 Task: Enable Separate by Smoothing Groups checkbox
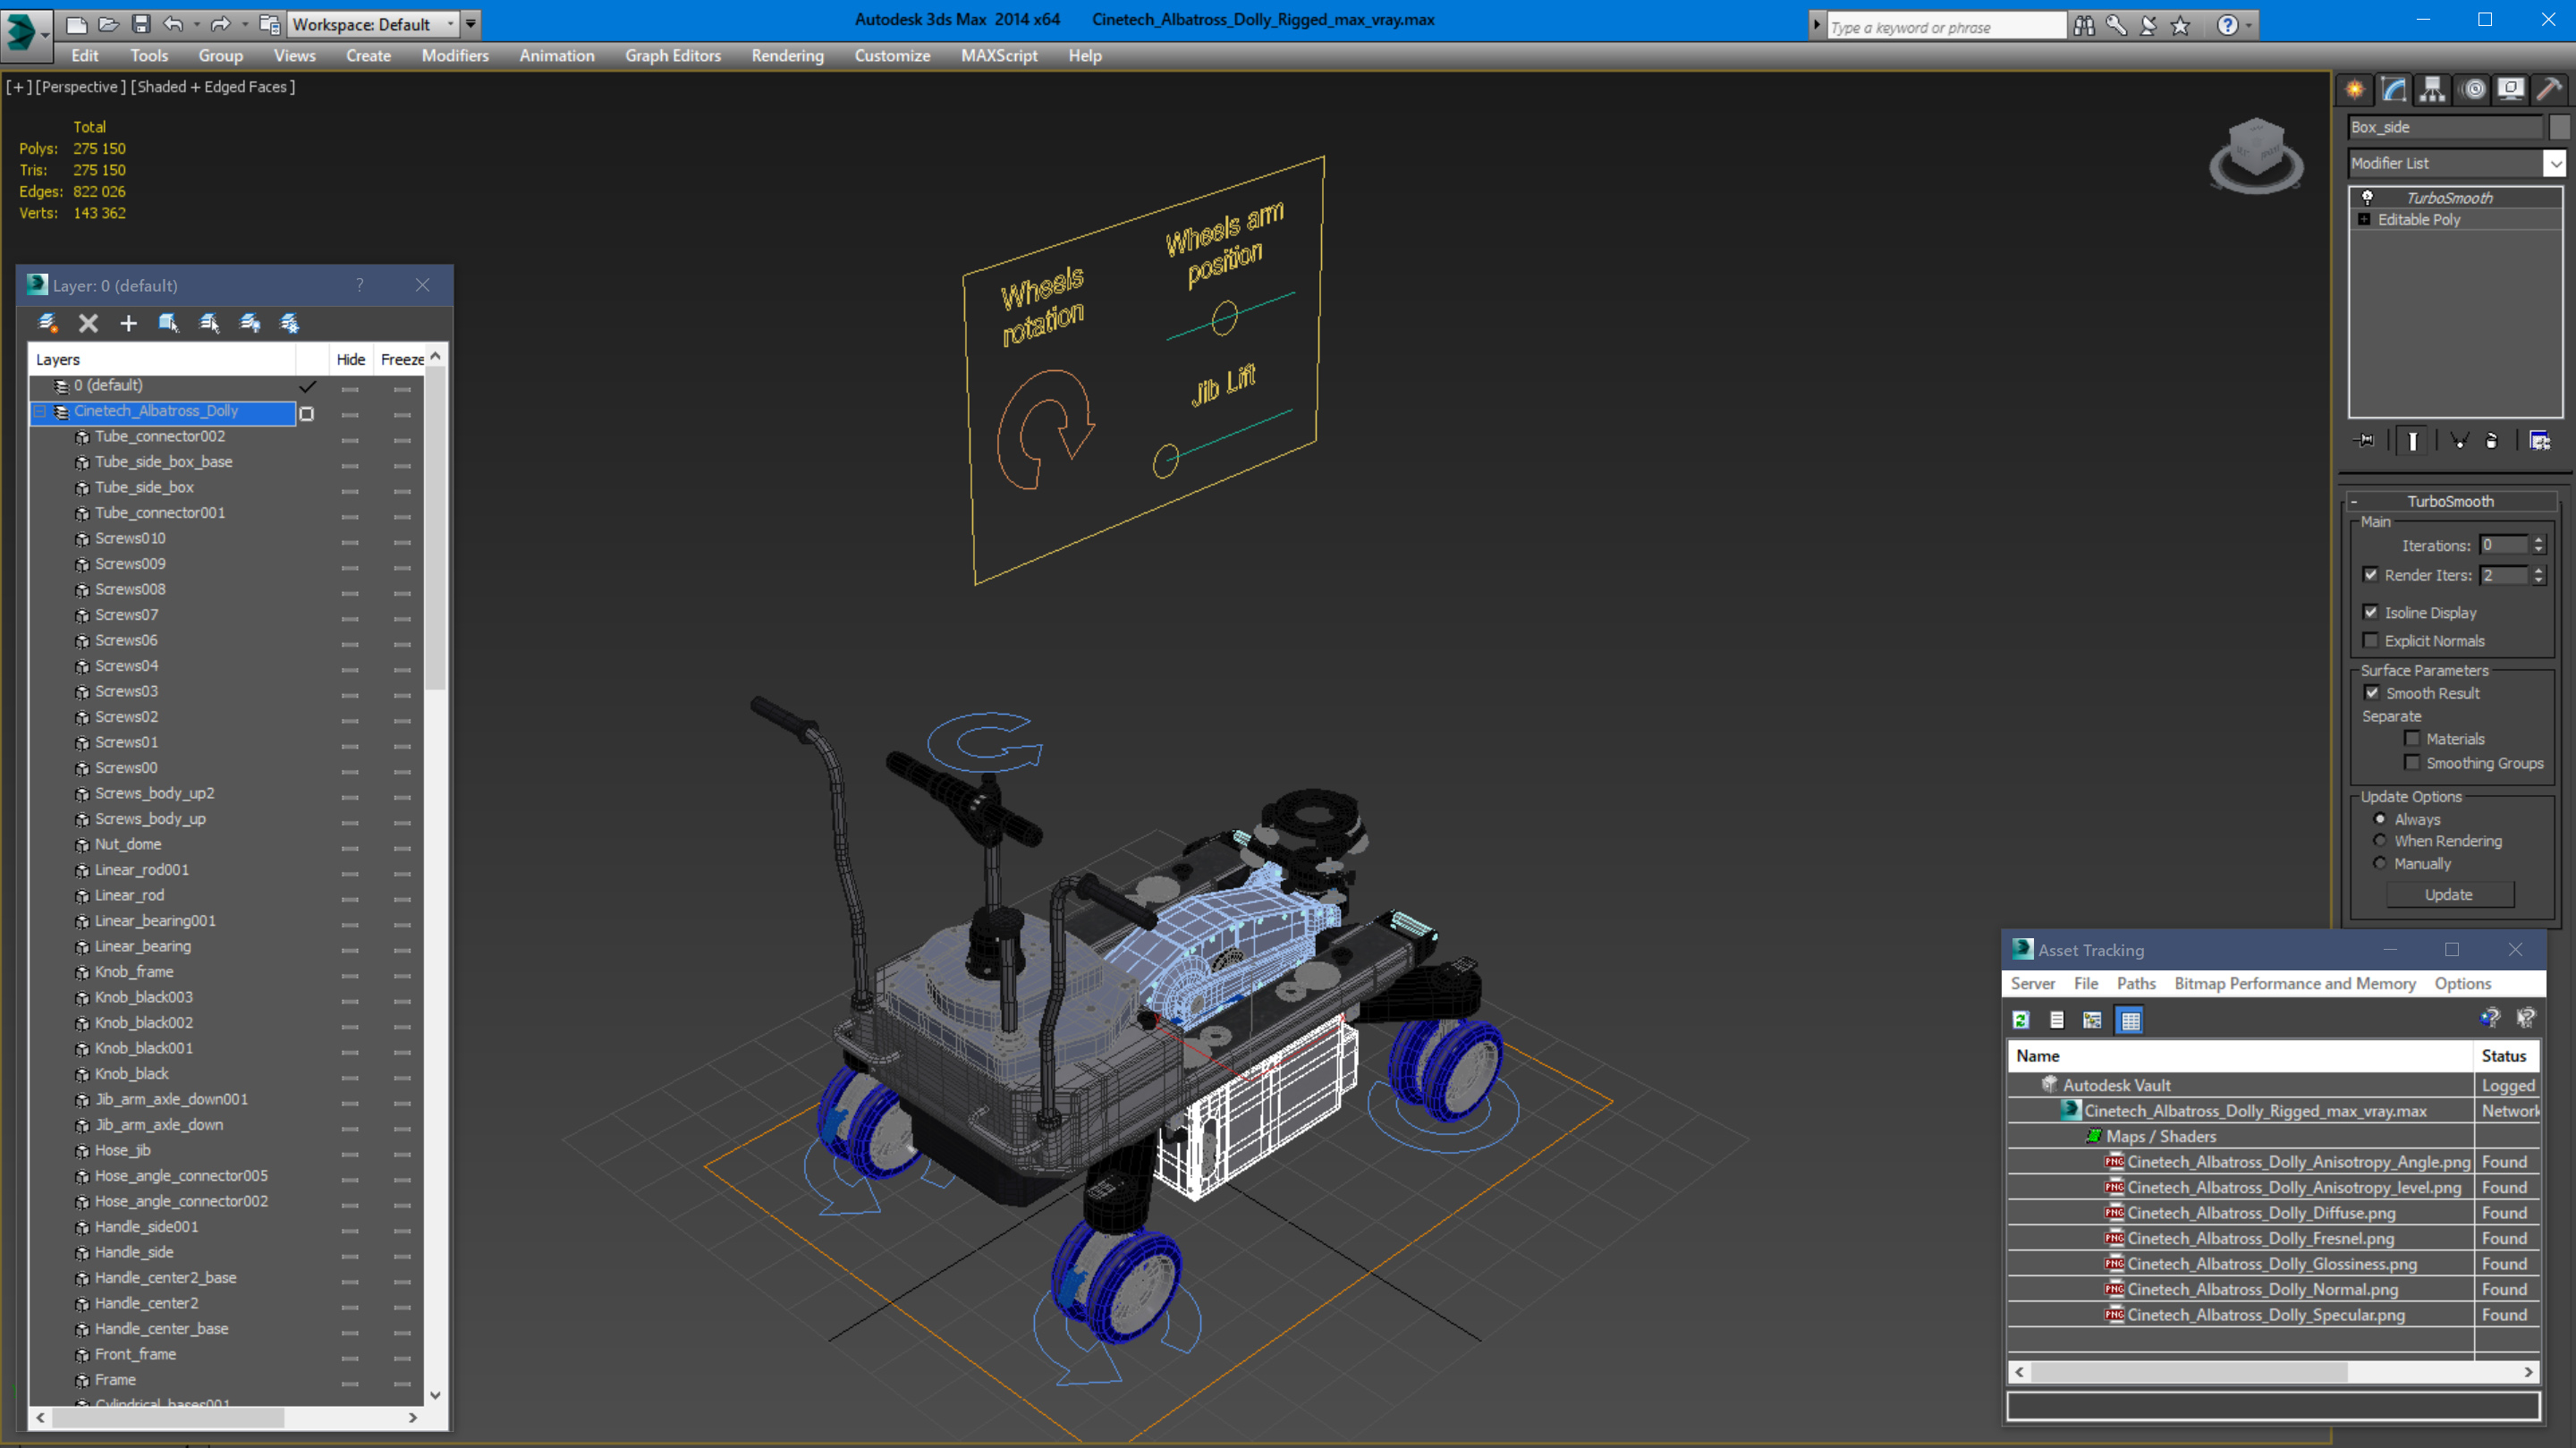pos(2412,762)
